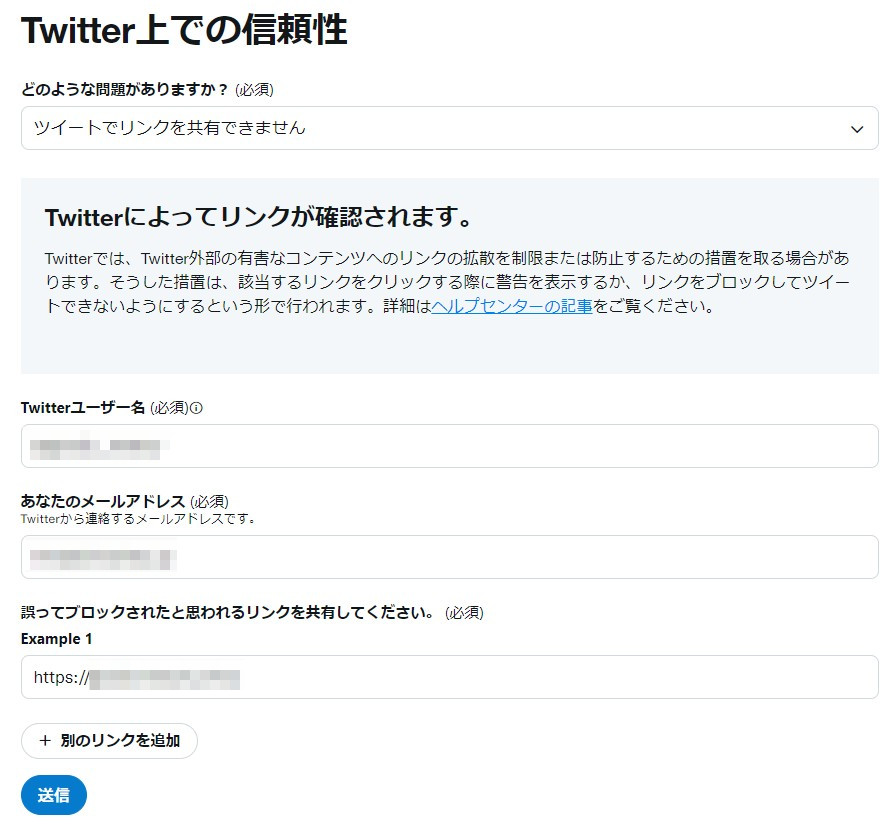
Task: Click the Example 1 link input field
Action: (449, 677)
